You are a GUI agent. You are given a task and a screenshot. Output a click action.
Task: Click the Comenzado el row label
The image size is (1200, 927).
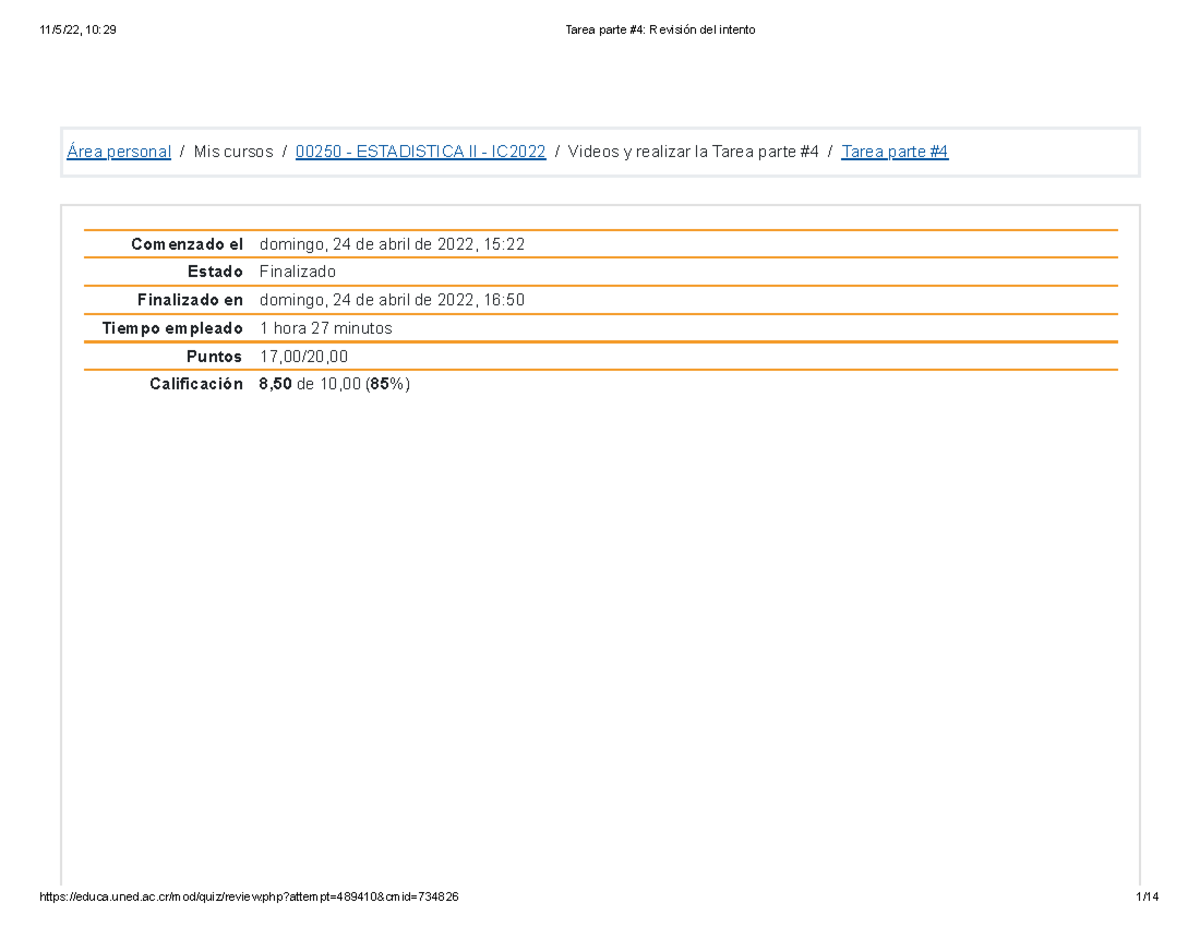[x=186, y=244]
